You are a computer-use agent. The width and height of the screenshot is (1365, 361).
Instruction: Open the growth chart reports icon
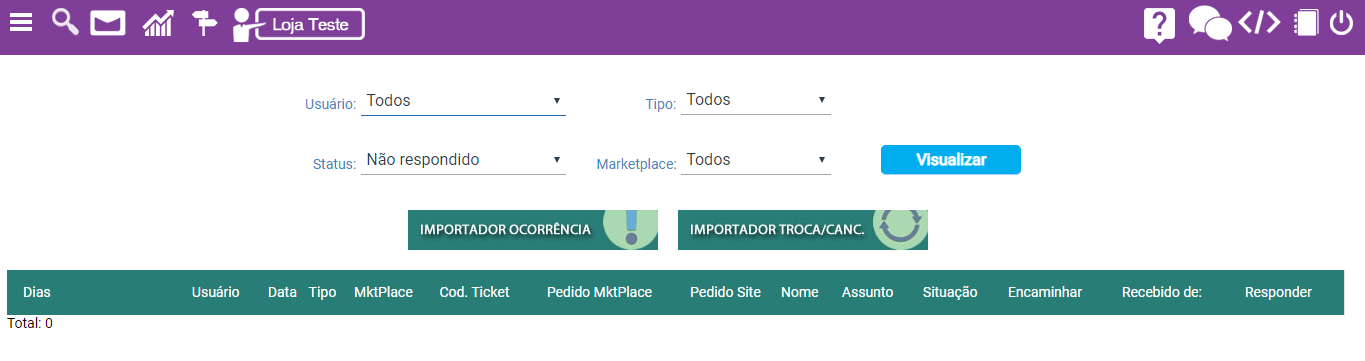coord(158,23)
